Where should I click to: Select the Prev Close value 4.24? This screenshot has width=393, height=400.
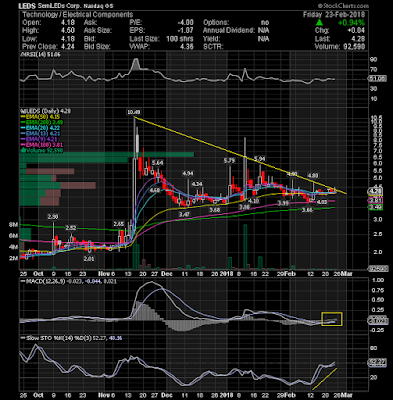point(68,47)
